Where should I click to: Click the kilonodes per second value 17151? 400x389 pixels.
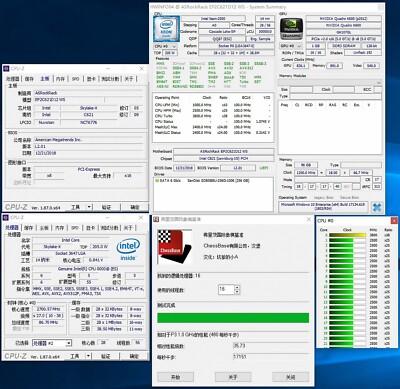240,357
